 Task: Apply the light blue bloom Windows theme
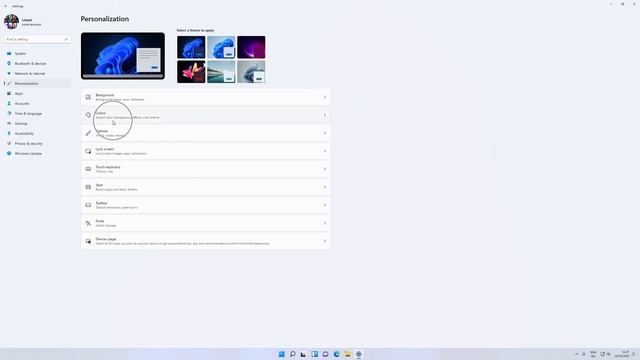[x=221, y=47]
